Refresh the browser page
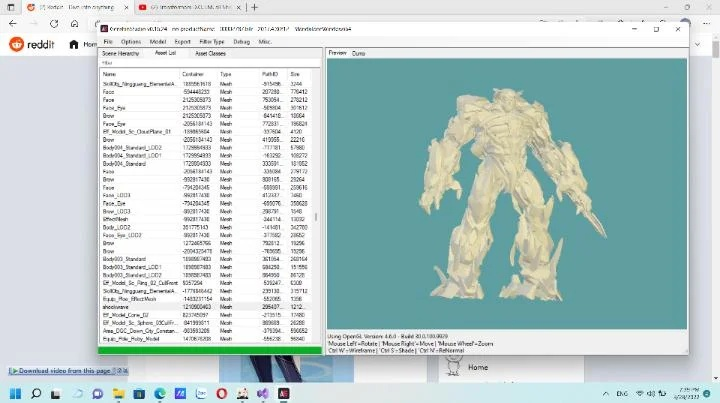 [x=54, y=23]
